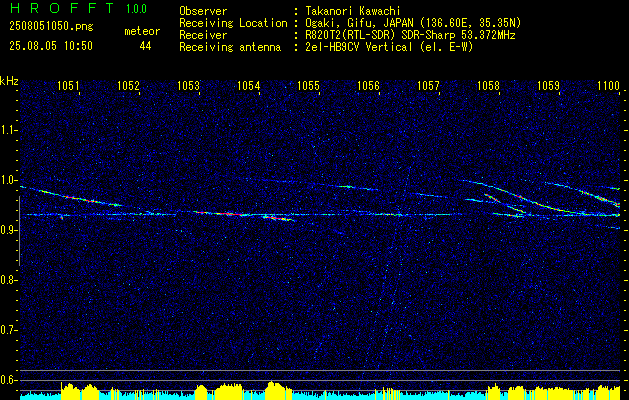Viewport: 629px width, 400px height.
Task: Click the 1055 time marker
Action: click(x=308, y=85)
